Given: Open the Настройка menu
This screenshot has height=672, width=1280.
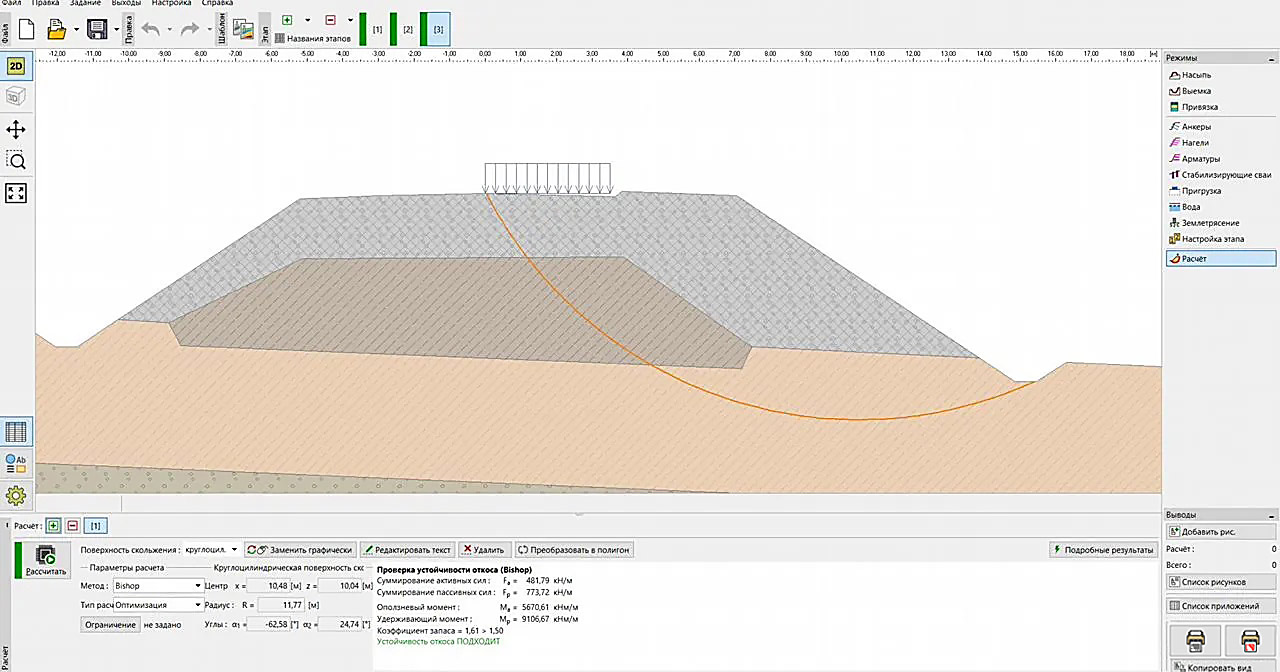Looking at the screenshot, I should tap(171, 4).
